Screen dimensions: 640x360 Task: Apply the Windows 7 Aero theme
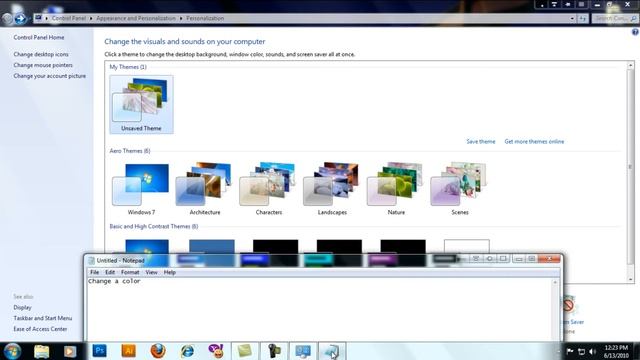[x=141, y=189]
